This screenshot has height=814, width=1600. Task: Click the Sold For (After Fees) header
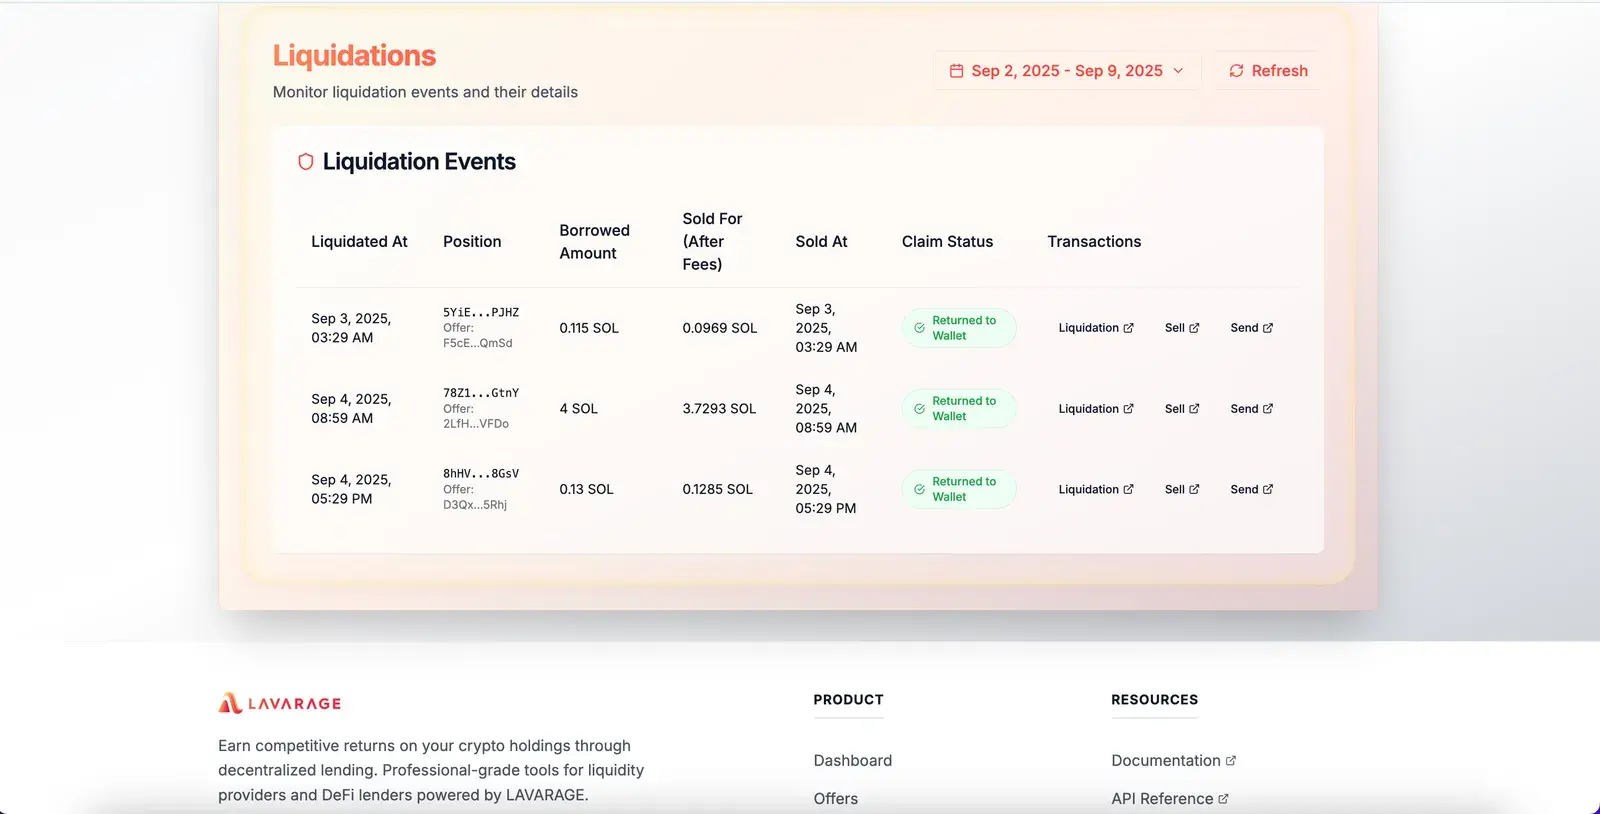coord(712,242)
